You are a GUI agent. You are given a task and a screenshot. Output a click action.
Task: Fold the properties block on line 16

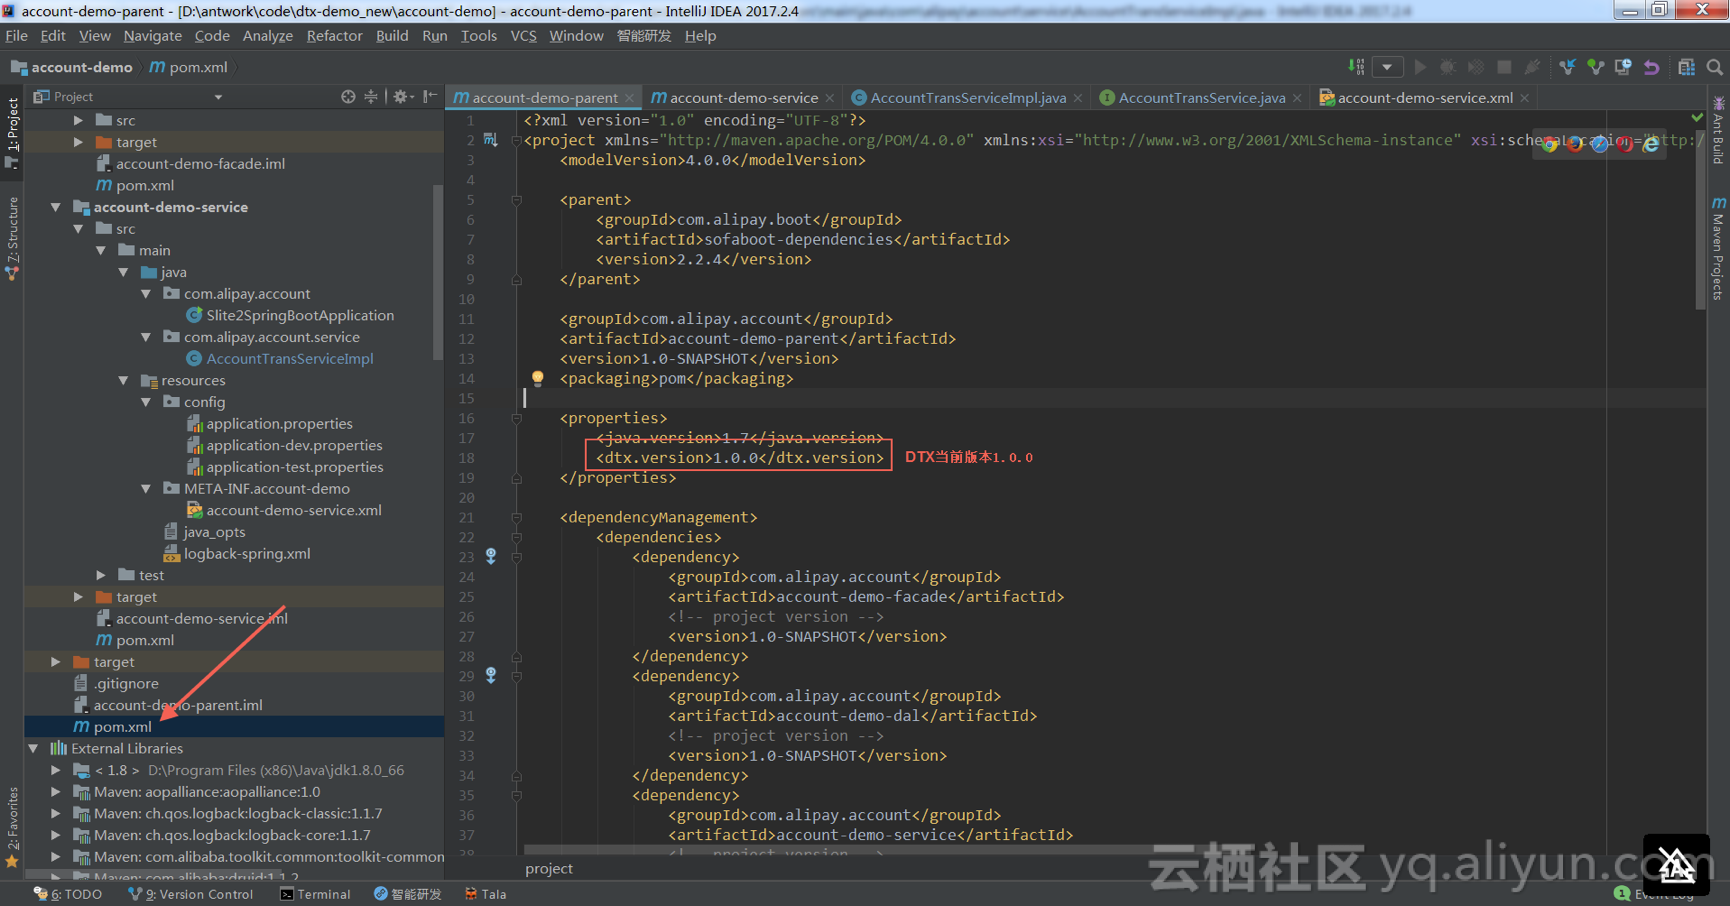517,418
